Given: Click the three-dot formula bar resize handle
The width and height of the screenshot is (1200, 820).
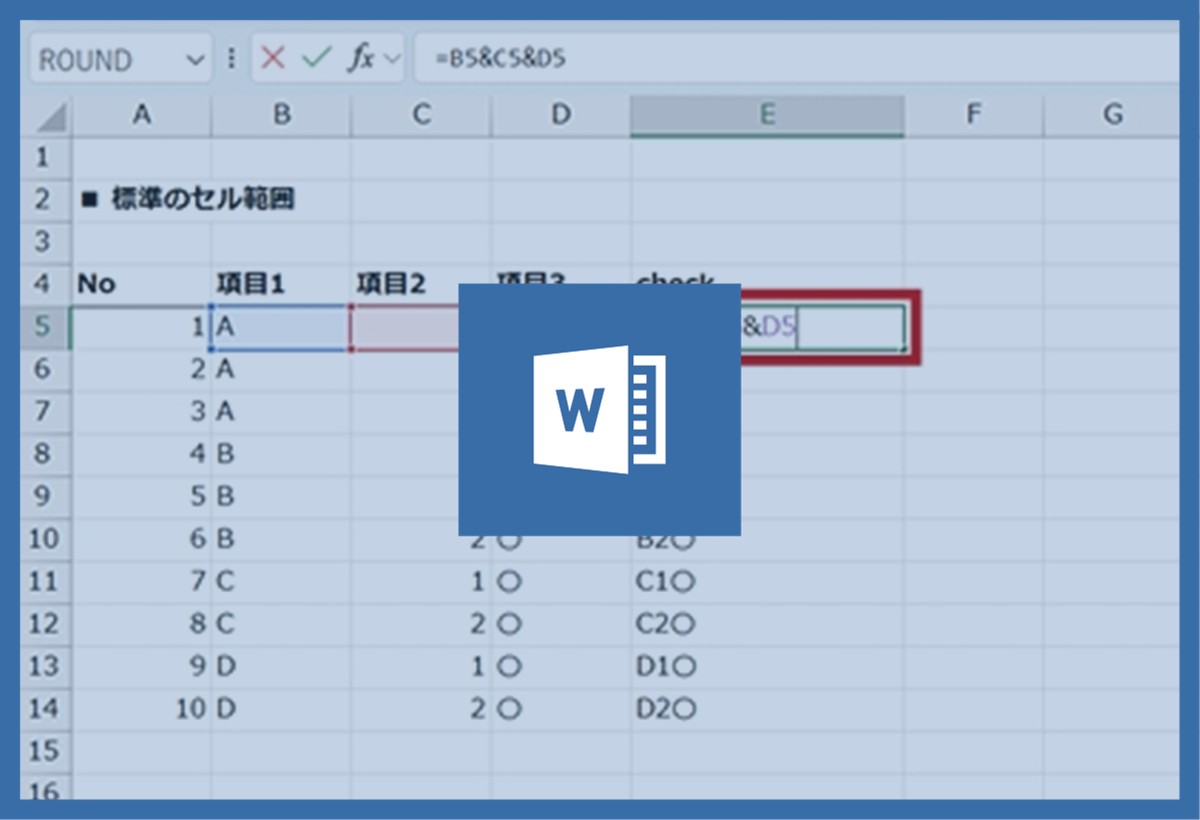Looking at the screenshot, I should (232, 59).
